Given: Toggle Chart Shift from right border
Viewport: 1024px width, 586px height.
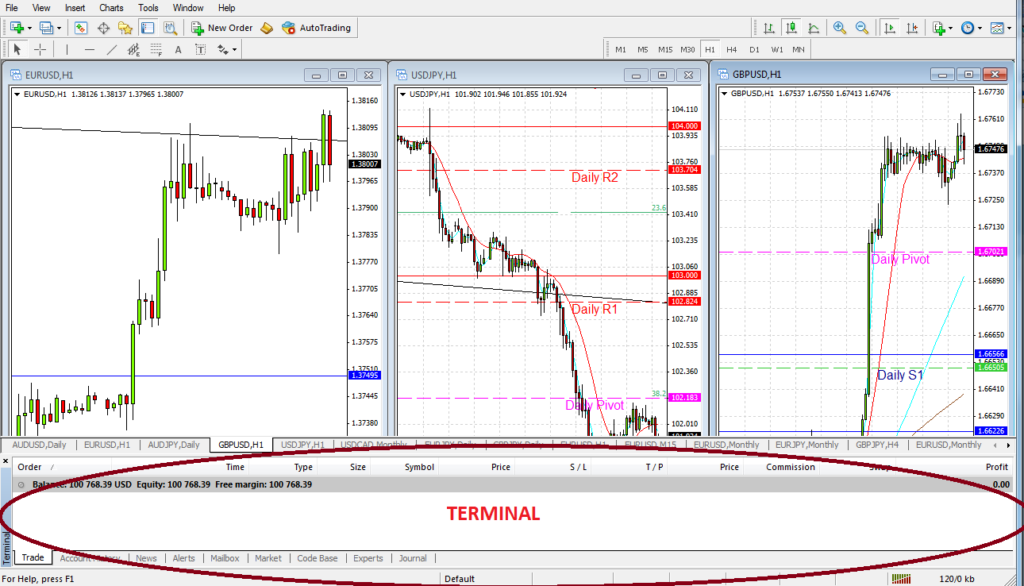Looking at the screenshot, I should pos(912,27).
